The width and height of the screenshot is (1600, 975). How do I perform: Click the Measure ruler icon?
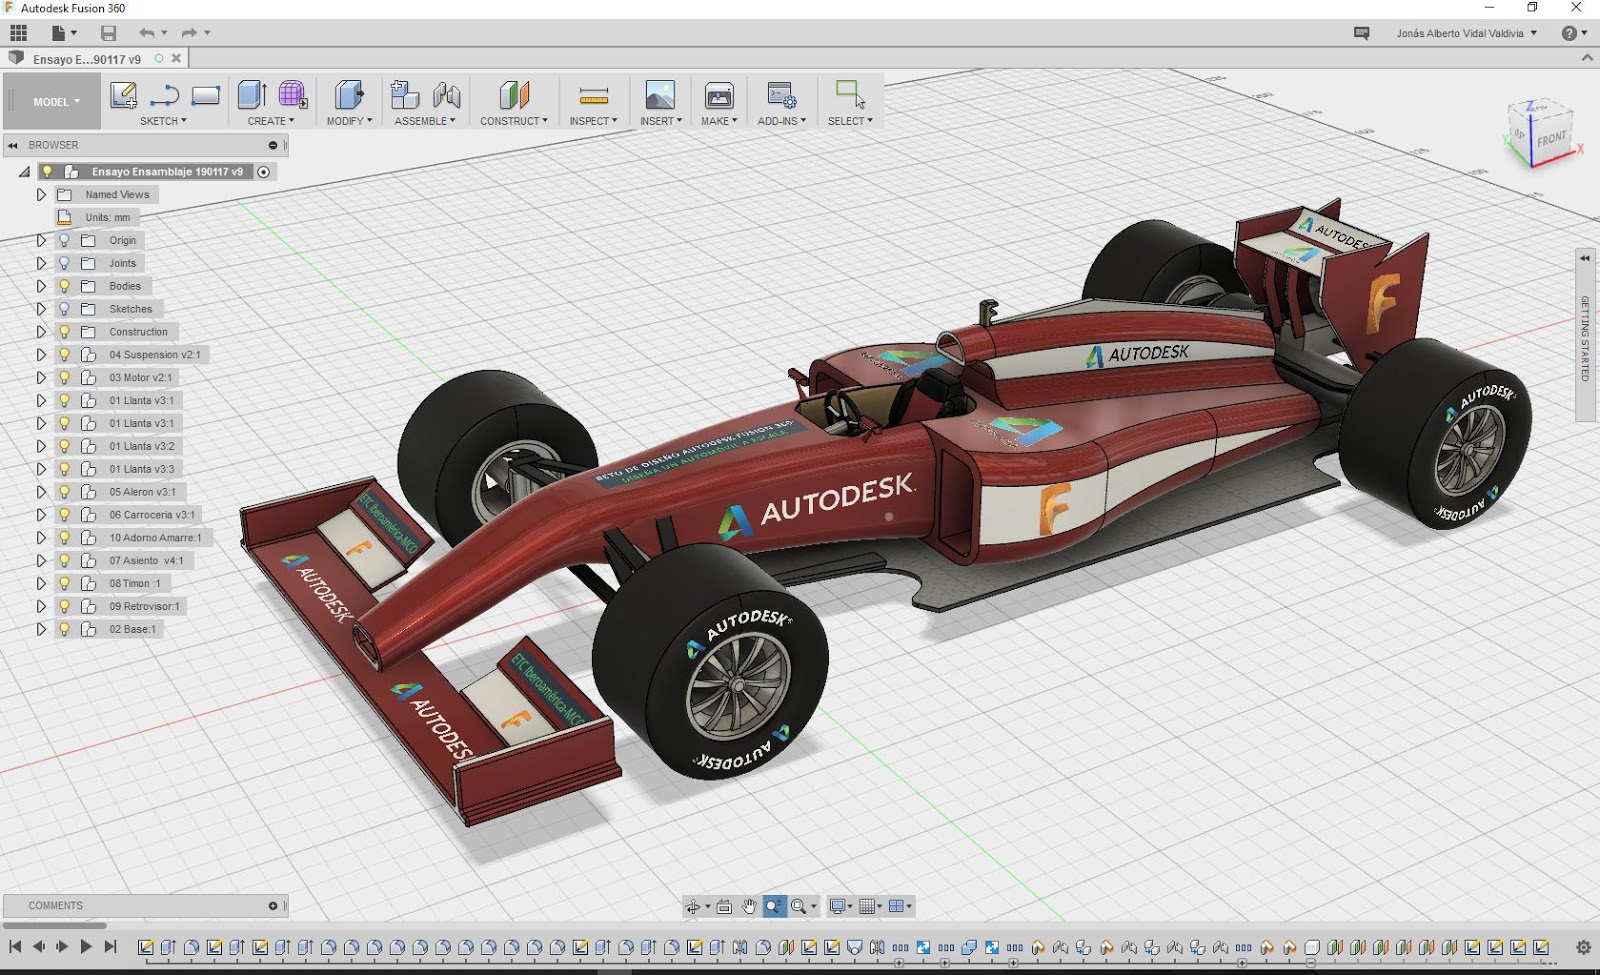point(593,96)
